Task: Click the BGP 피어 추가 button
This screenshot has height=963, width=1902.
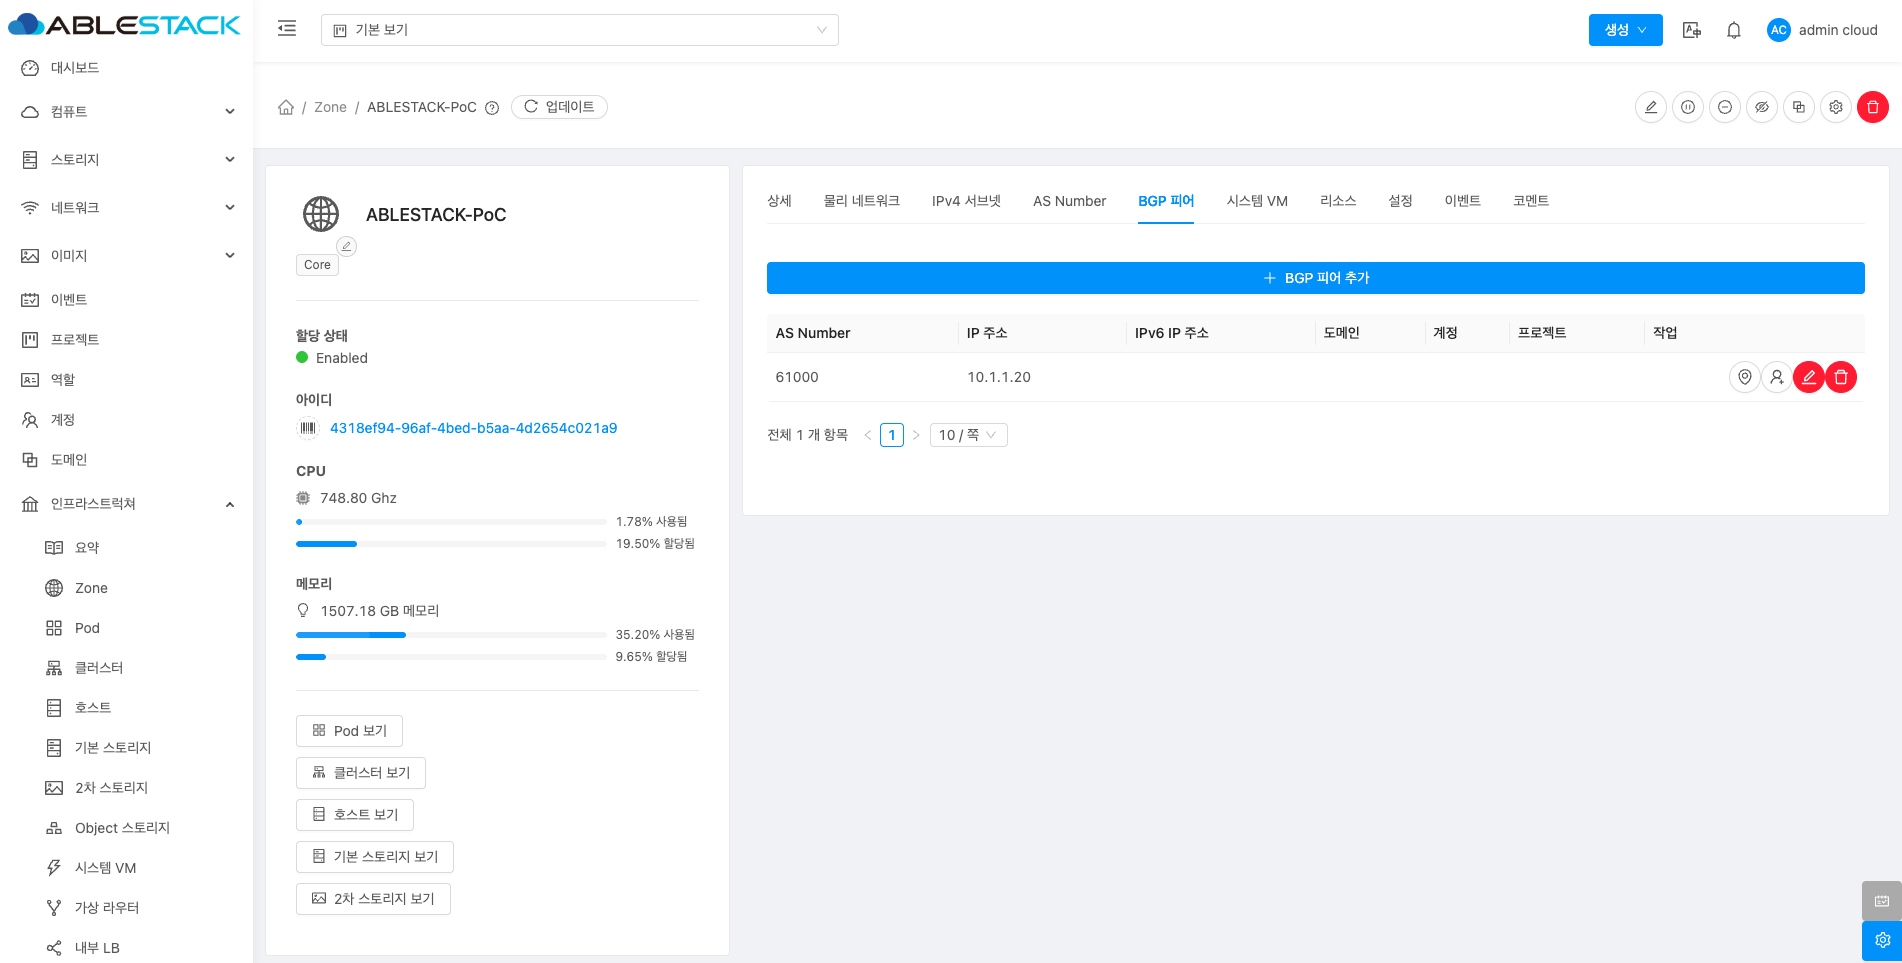Action: click(x=1315, y=278)
